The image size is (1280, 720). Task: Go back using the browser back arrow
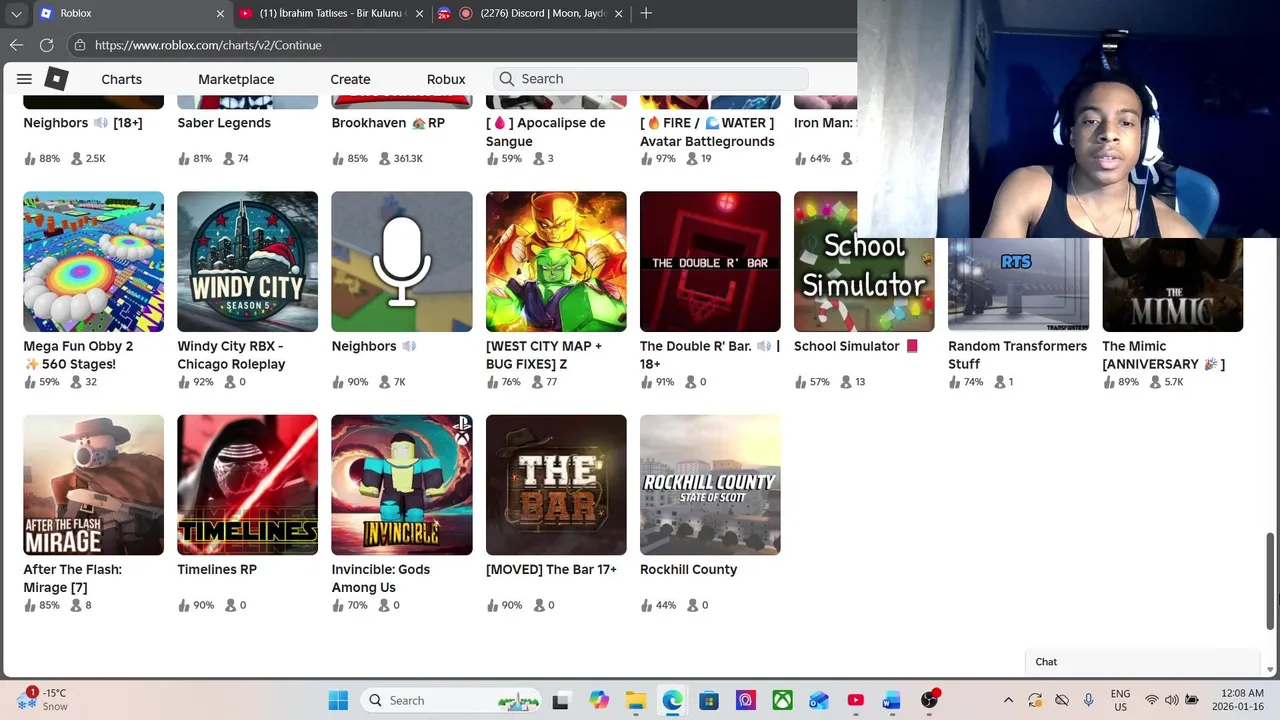coord(16,45)
